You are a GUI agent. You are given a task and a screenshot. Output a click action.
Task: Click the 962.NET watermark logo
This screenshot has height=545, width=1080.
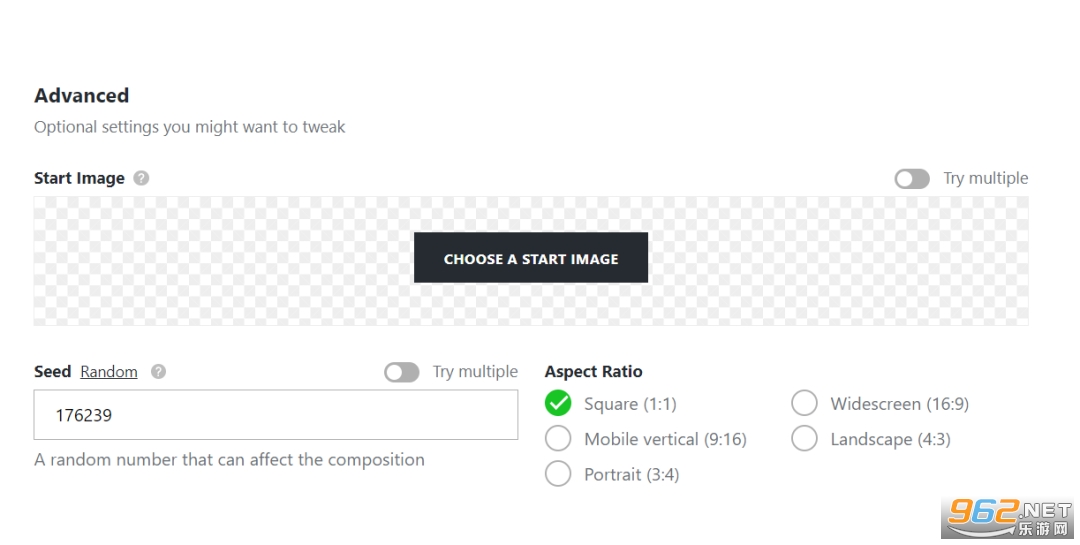(x=1008, y=519)
